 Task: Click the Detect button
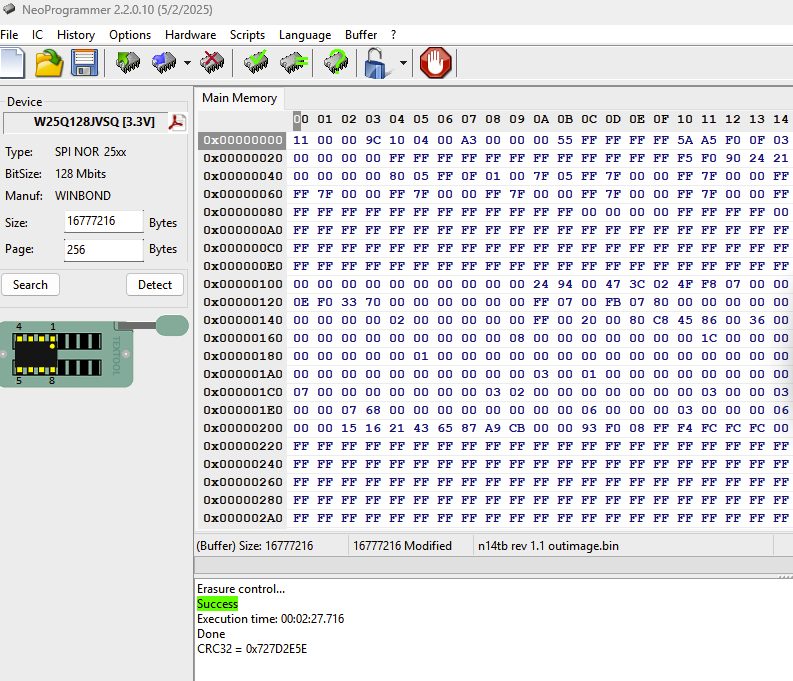pyautogui.click(x=155, y=285)
